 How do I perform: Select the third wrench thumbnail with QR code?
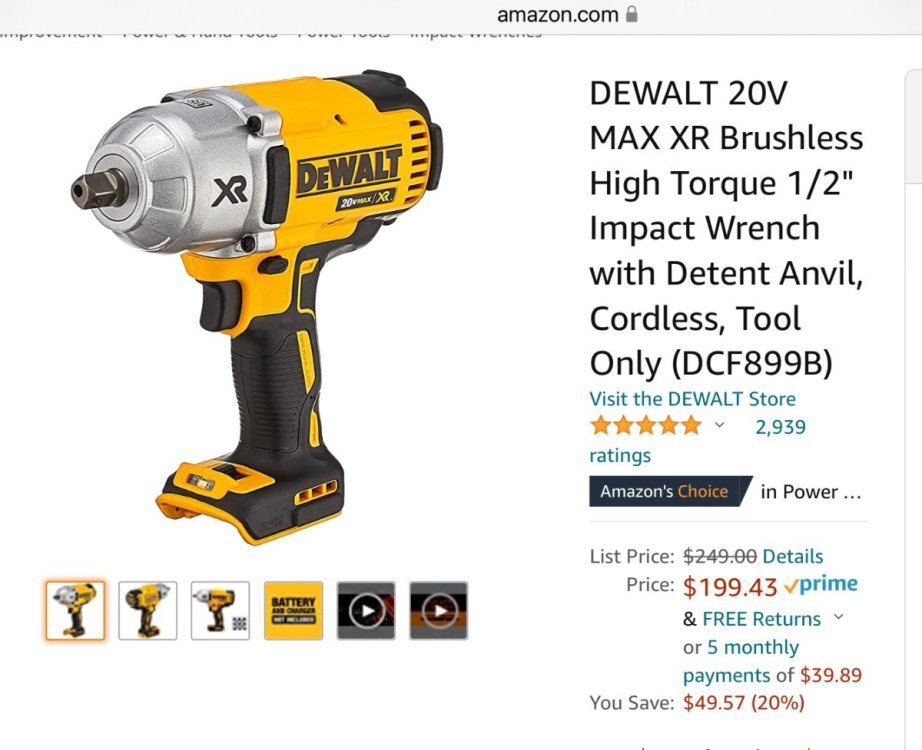[x=220, y=611]
